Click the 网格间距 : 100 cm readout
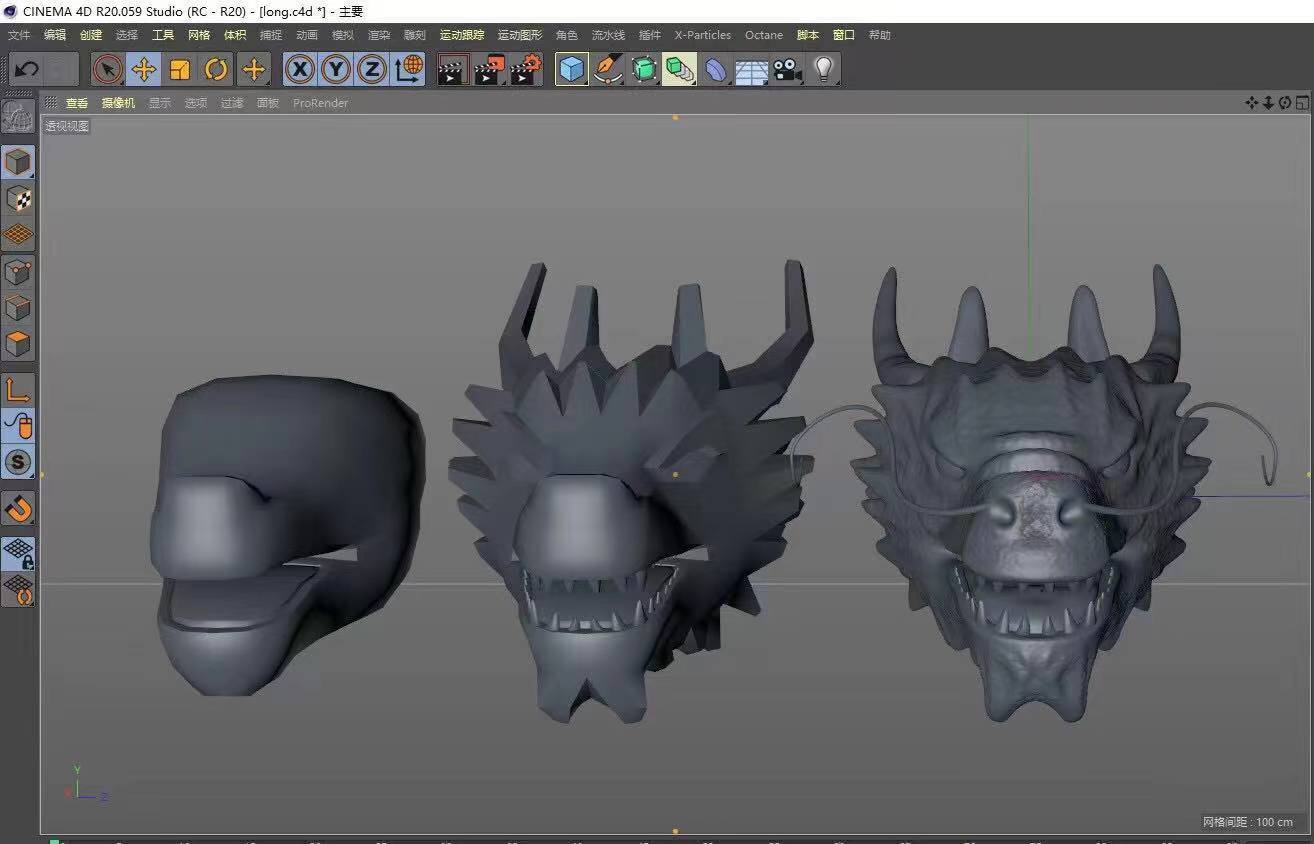 tap(1247, 822)
